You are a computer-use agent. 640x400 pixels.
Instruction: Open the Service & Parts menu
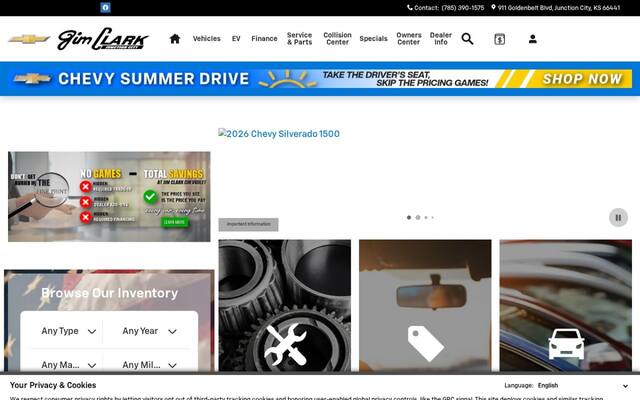pos(299,39)
